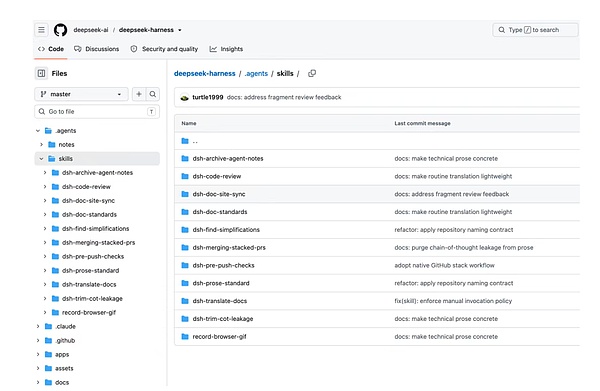
Task: Select dsh-prose-standard in the sidebar tree
Action: click(91, 270)
